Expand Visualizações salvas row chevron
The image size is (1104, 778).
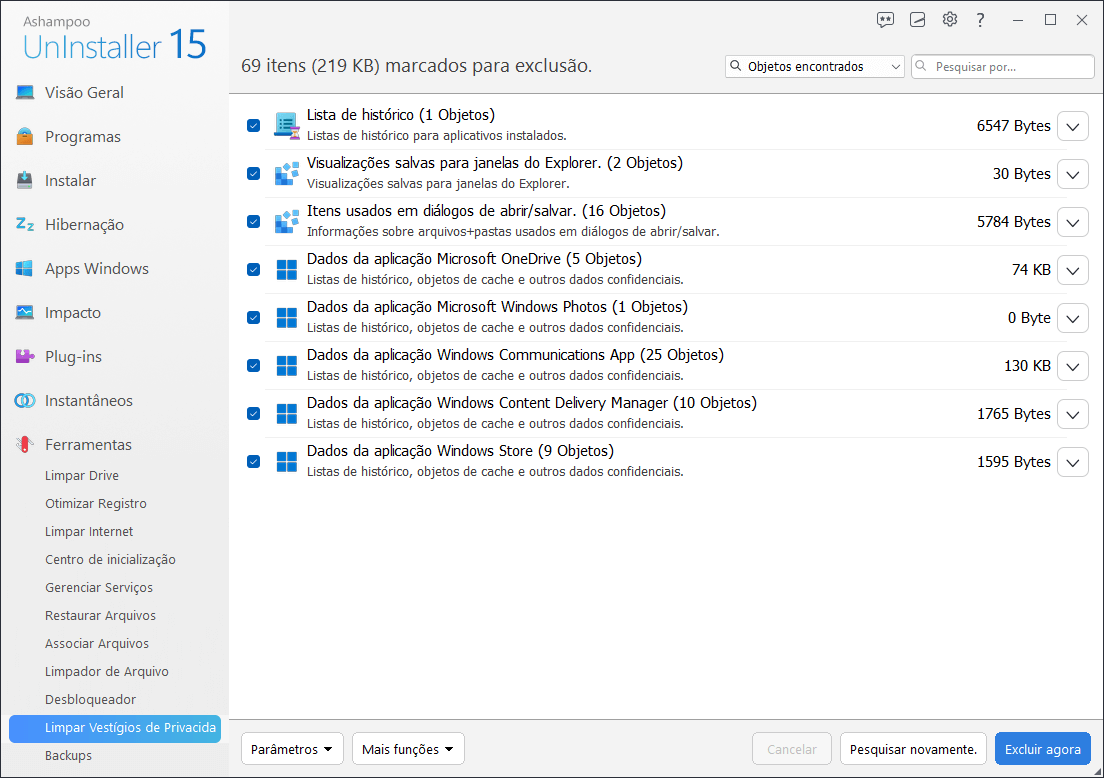coord(1072,175)
